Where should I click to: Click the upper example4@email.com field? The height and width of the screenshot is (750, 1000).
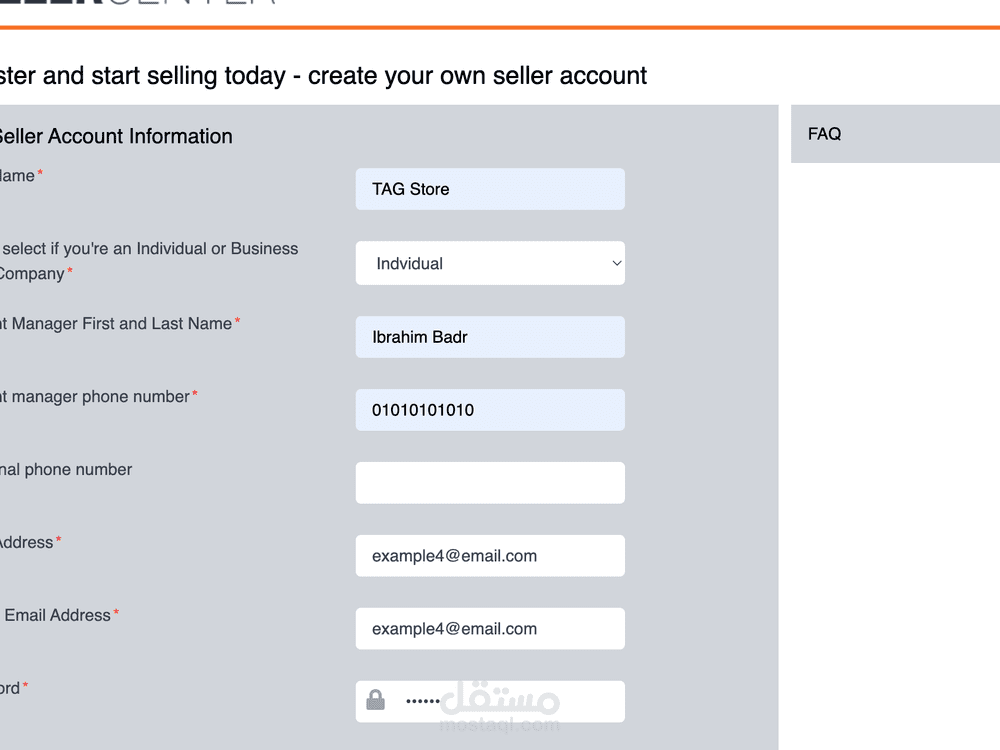pyautogui.click(x=490, y=556)
